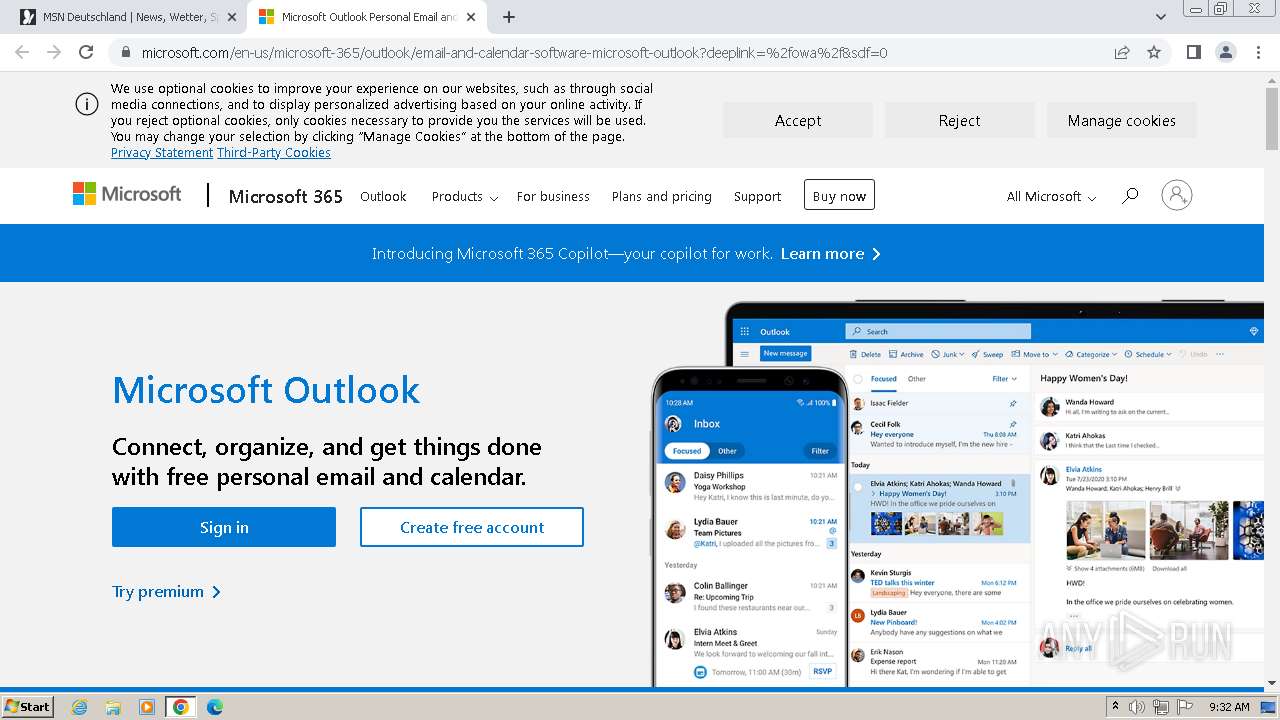Screen dimensions: 1280x720
Task: Open the tab search chevron
Action: coord(1160,17)
